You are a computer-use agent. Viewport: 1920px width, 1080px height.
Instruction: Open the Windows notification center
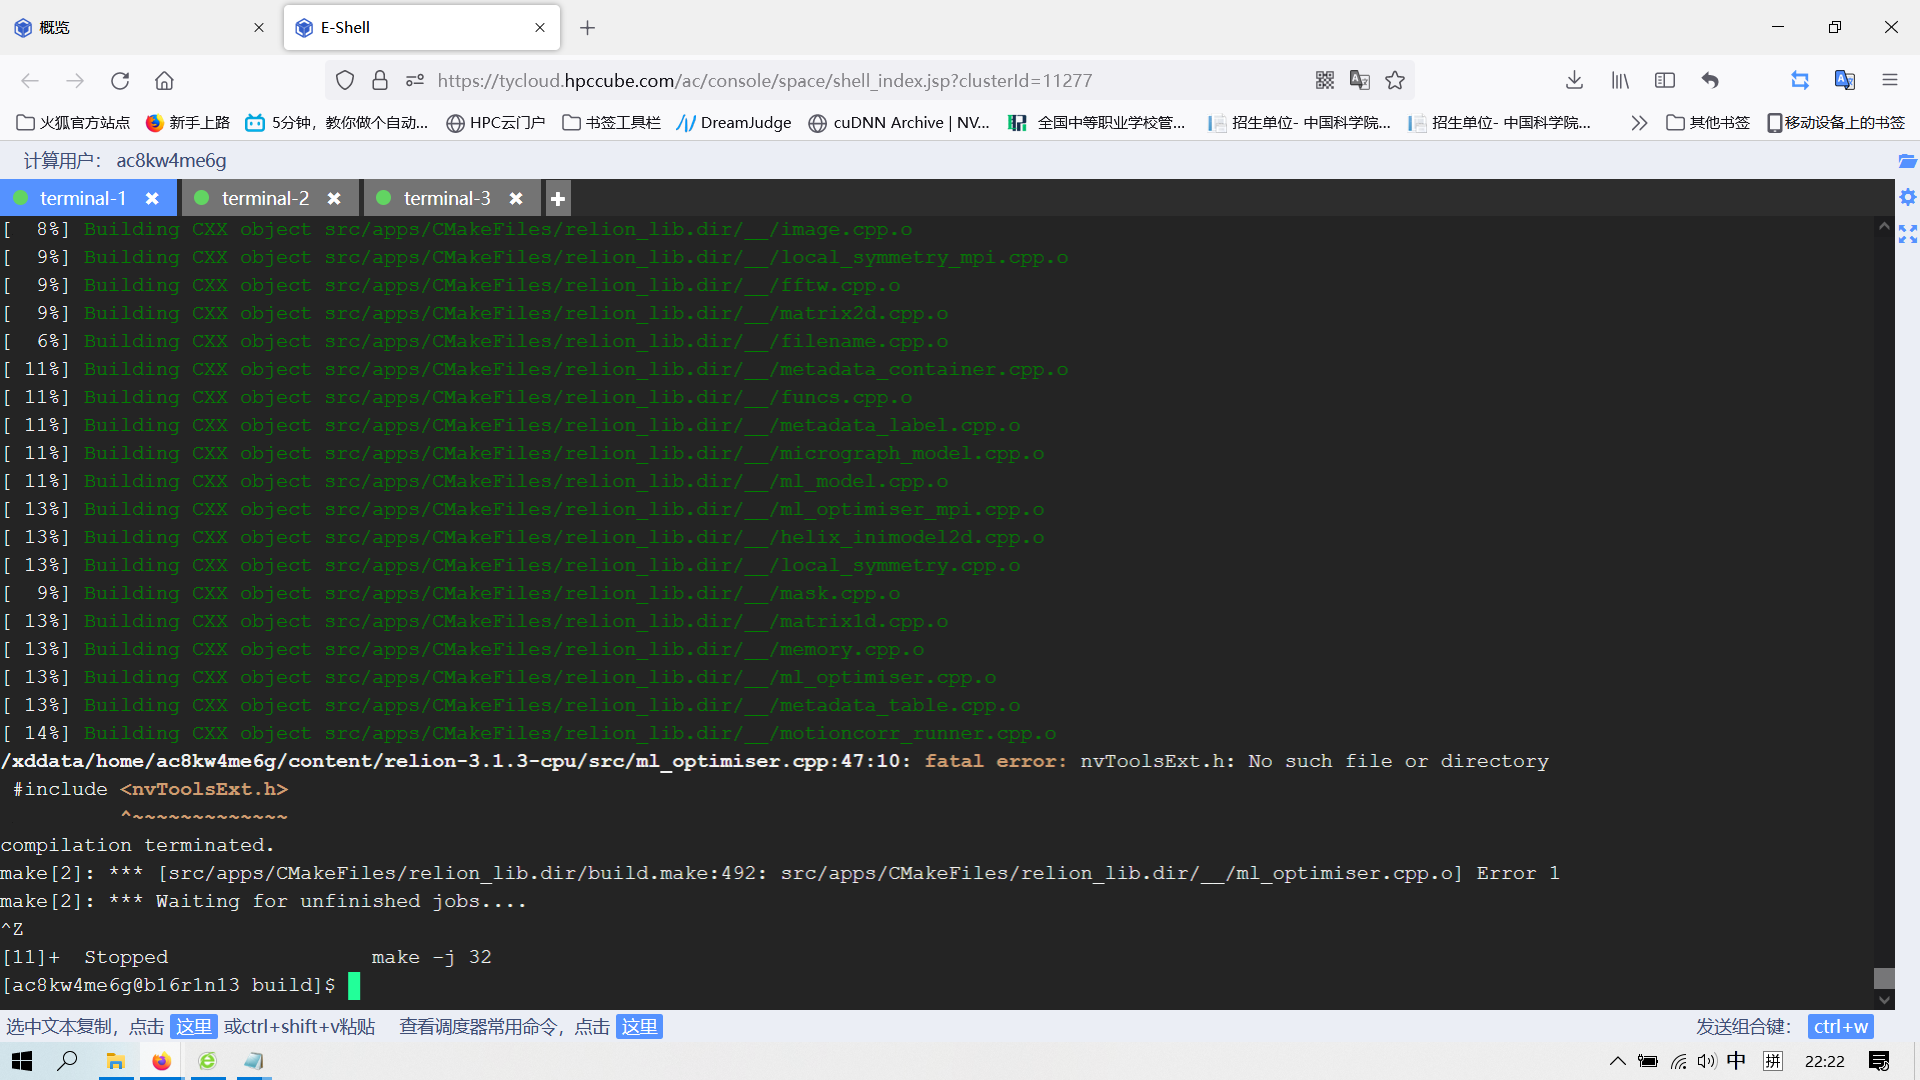click(x=1879, y=1061)
